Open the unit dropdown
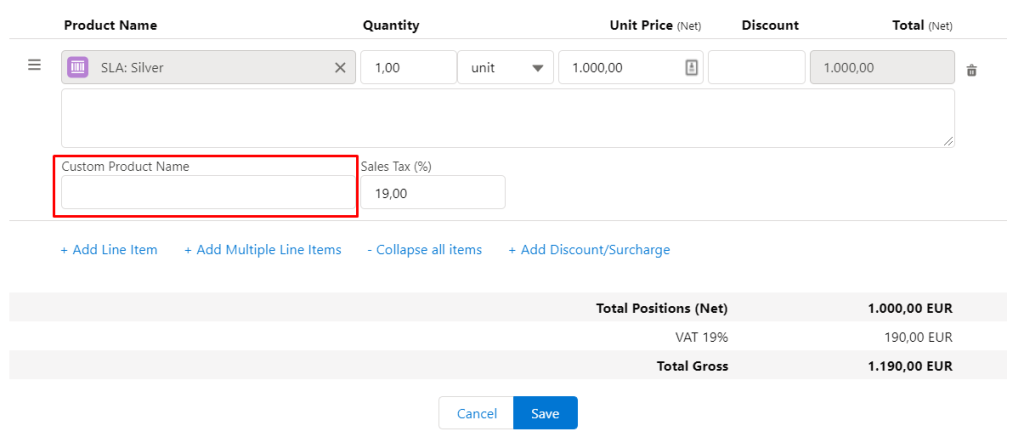The image size is (1024, 437). click(x=505, y=68)
